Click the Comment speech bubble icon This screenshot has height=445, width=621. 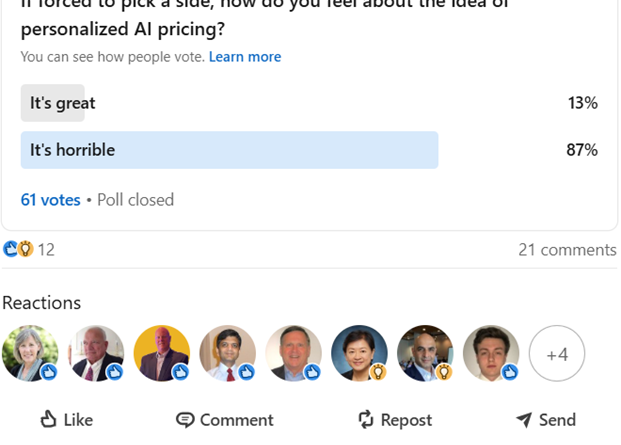coord(185,419)
